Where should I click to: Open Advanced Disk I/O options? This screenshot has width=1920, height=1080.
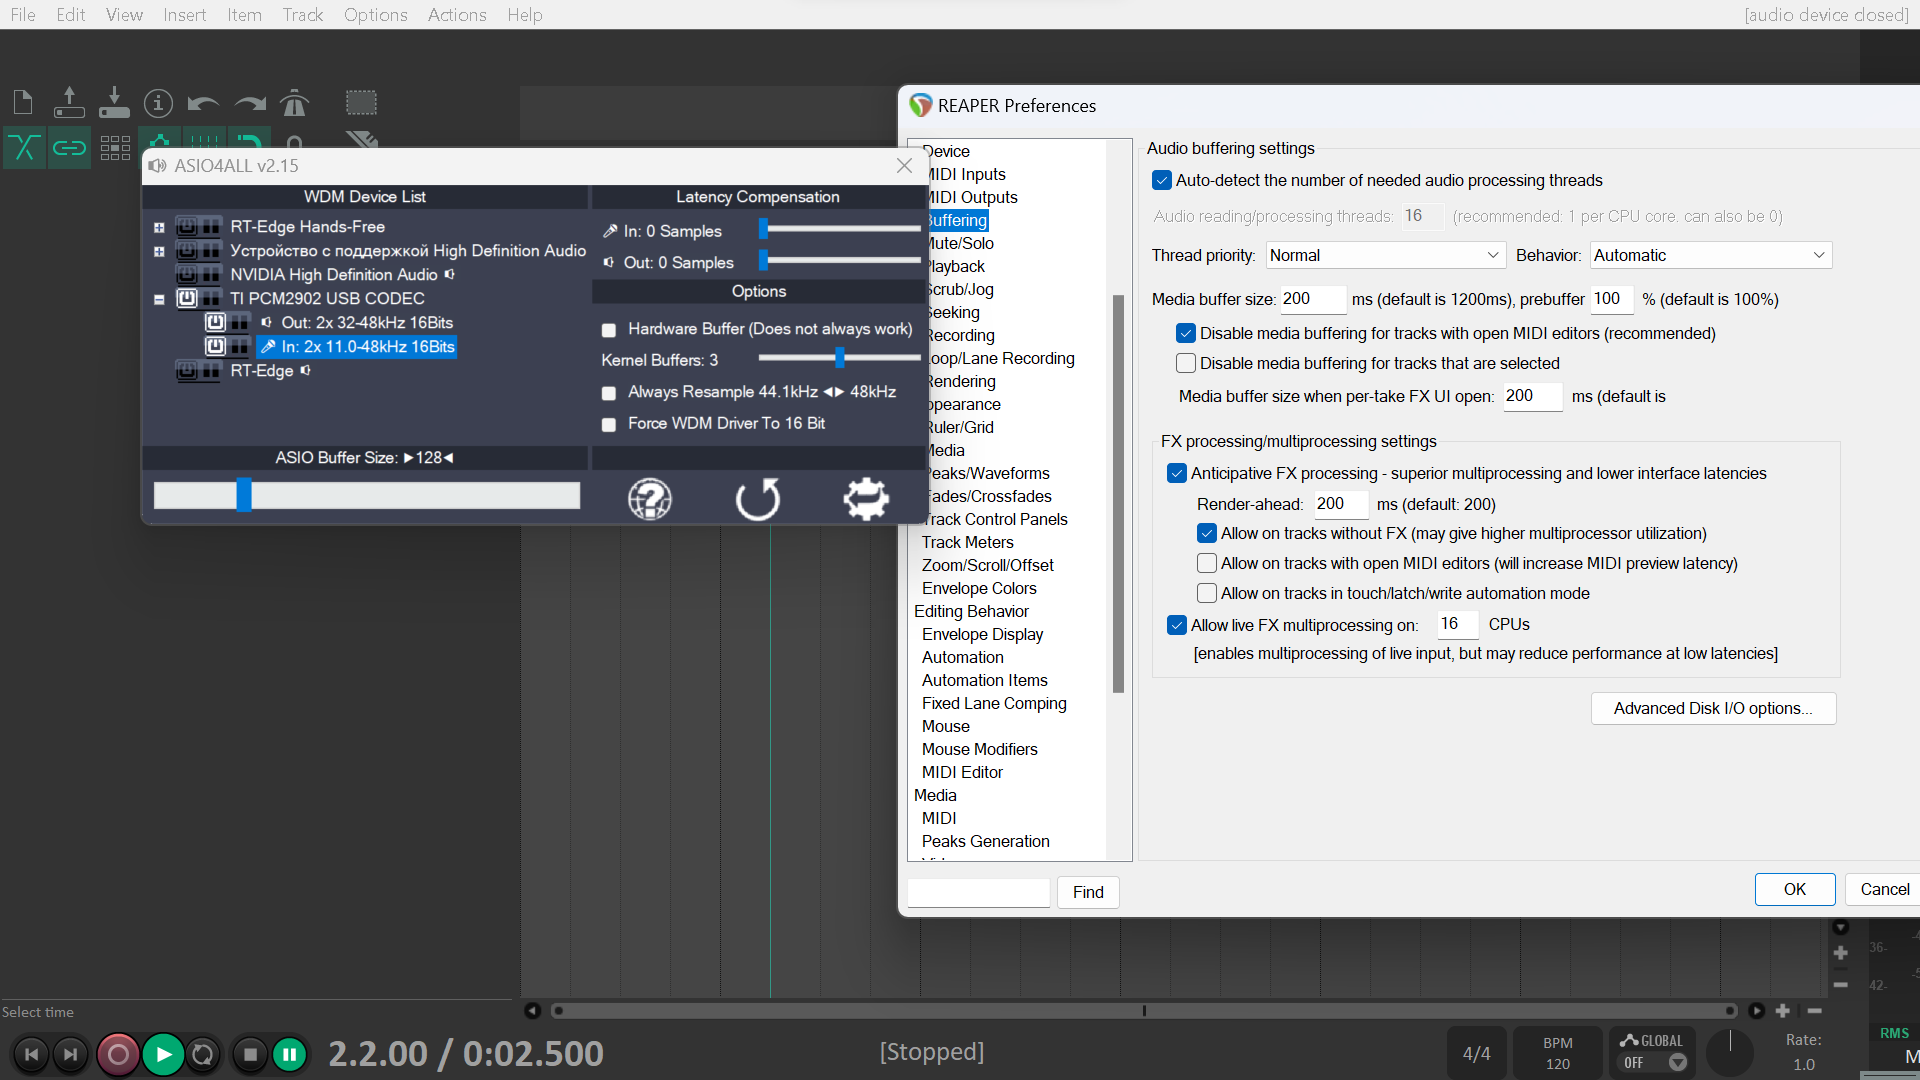(x=1713, y=708)
